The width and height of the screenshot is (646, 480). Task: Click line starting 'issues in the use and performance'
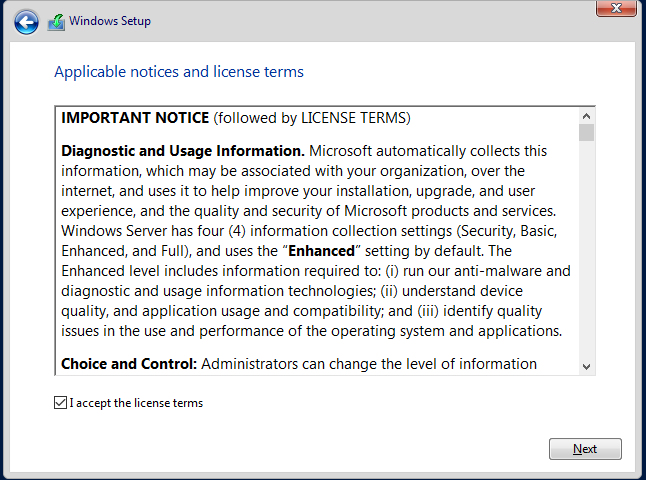coord(311,331)
